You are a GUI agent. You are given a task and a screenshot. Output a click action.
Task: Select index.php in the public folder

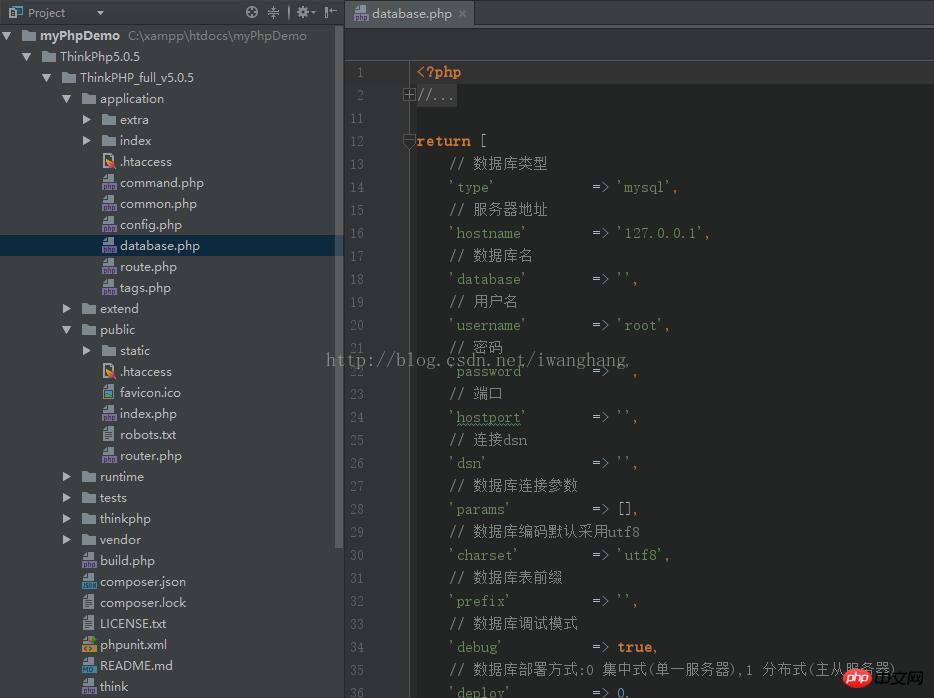(148, 413)
